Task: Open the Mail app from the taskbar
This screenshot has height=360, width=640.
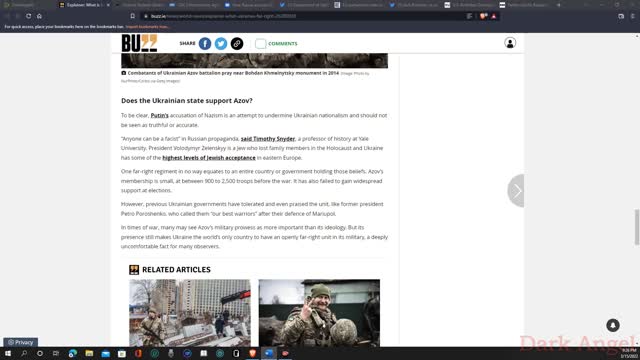Action: [105, 353]
